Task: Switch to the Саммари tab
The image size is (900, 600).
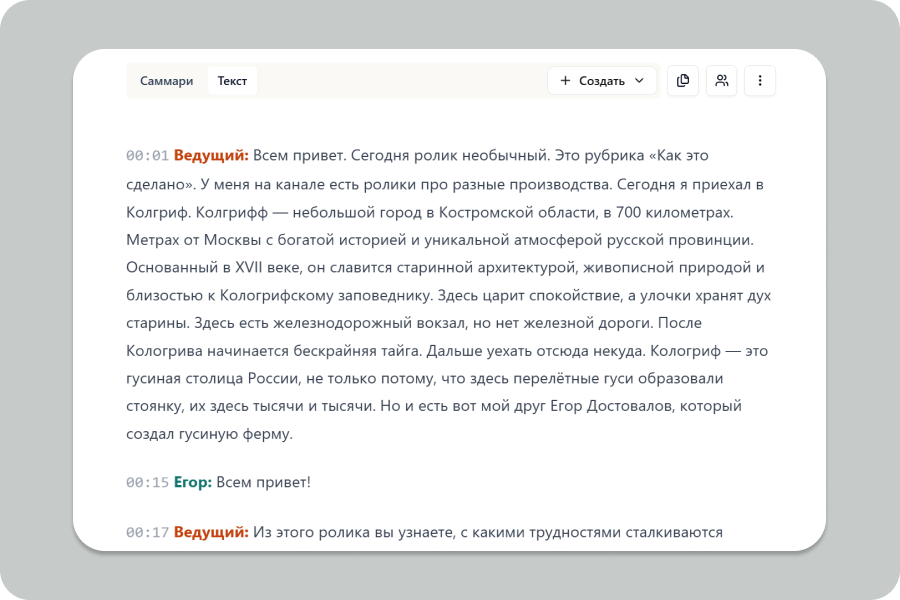Action: [166, 81]
